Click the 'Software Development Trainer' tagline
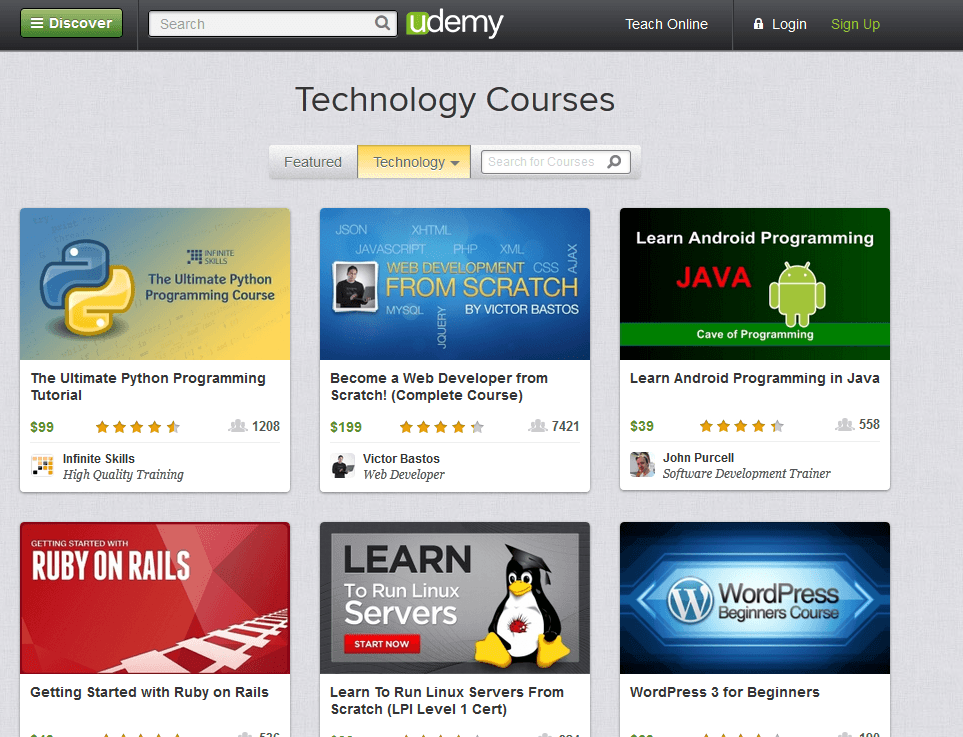The image size is (963, 737). (746, 473)
